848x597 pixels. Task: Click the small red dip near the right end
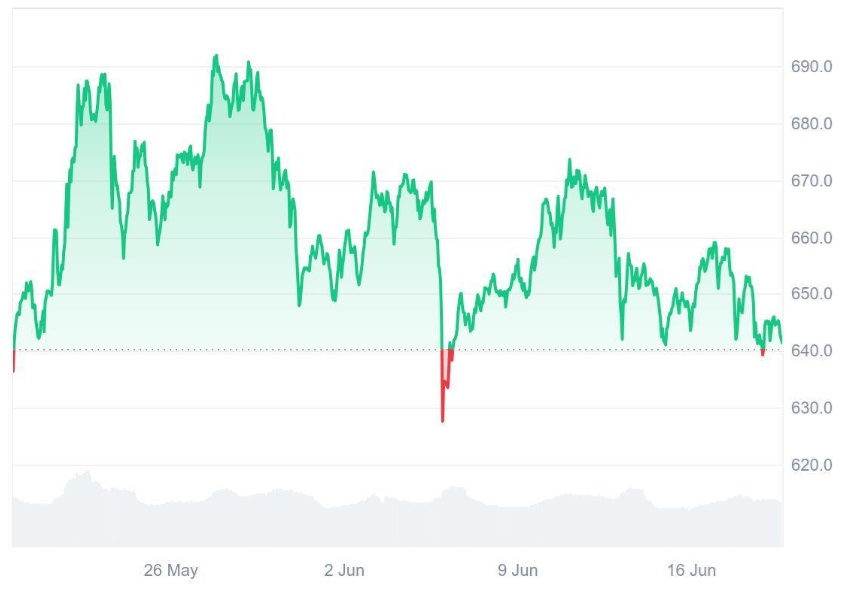click(x=763, y=354)
